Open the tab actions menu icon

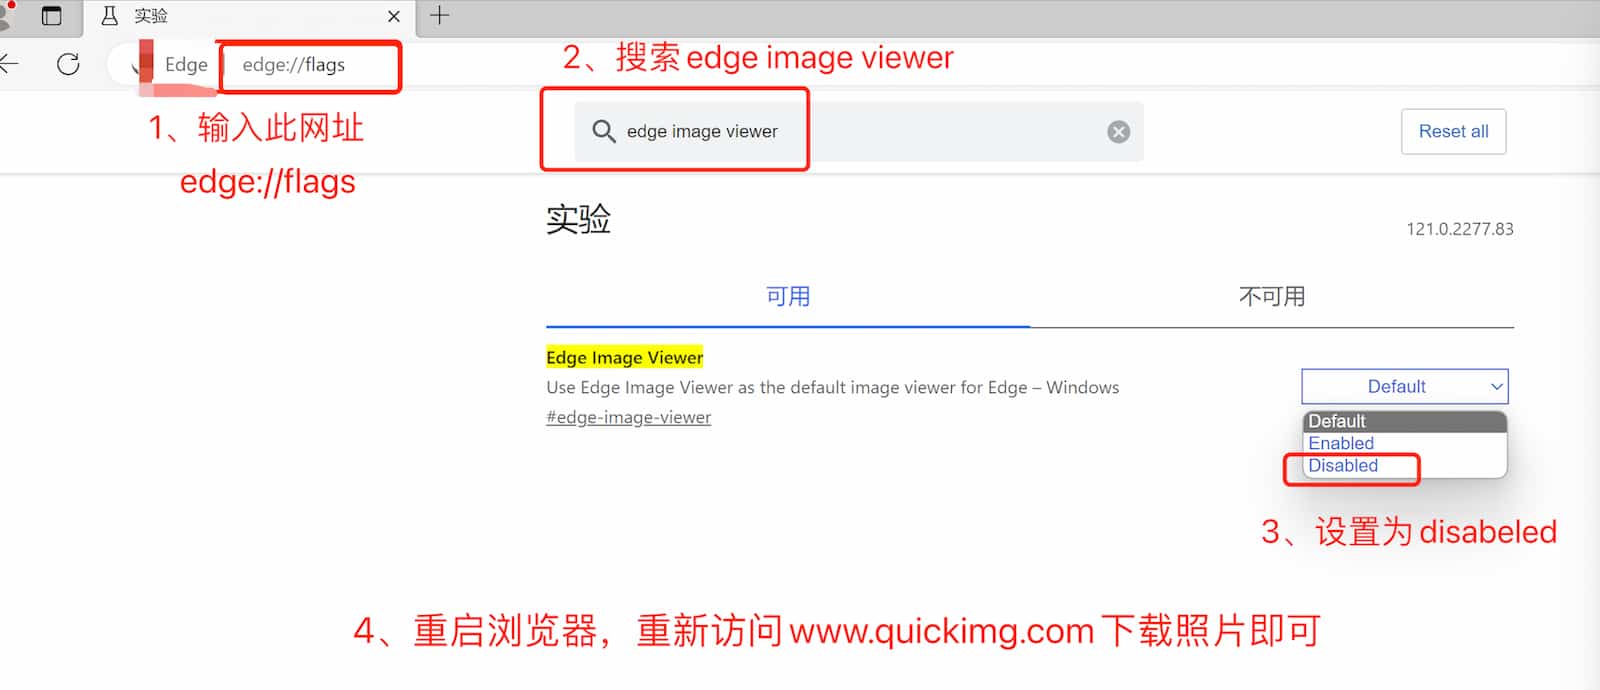(51, 16)
